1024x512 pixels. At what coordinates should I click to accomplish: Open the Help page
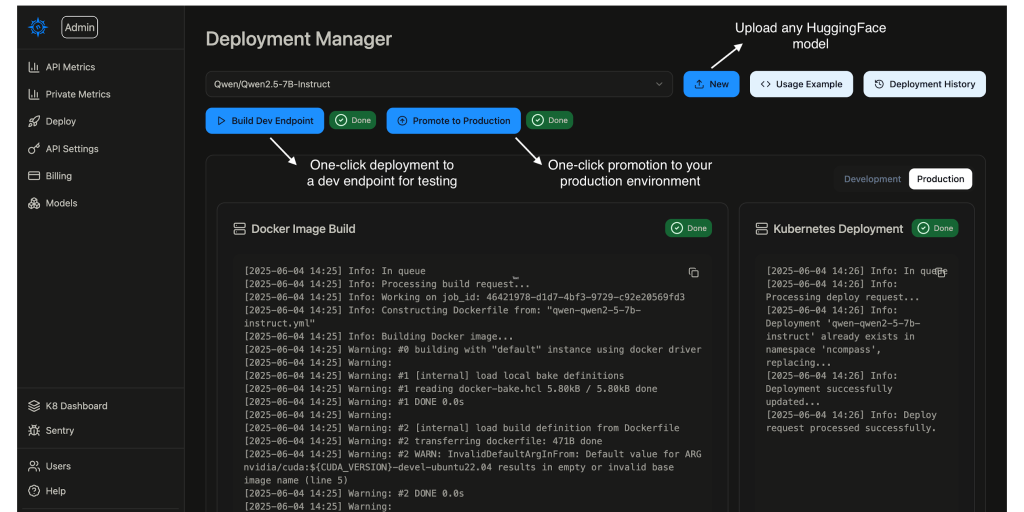point(55,491)
